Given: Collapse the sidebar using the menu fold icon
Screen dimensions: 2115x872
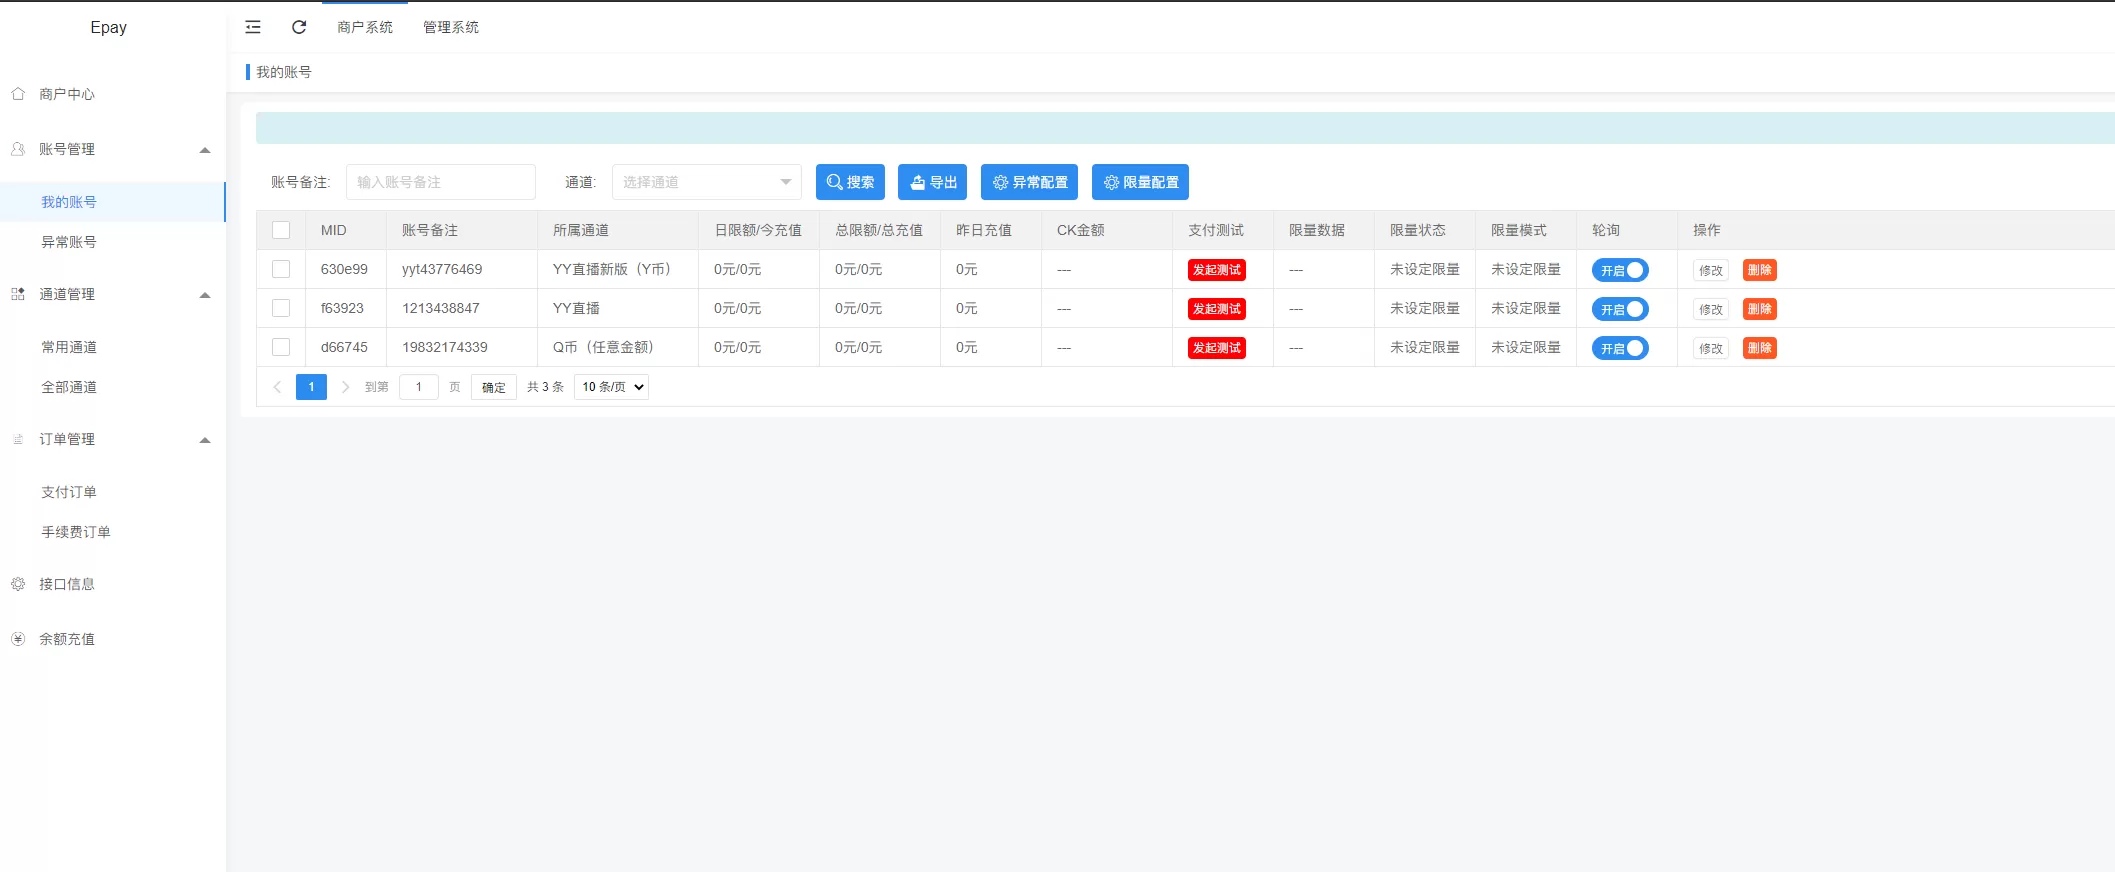Looking at the screenshot, I should point(253,27).
